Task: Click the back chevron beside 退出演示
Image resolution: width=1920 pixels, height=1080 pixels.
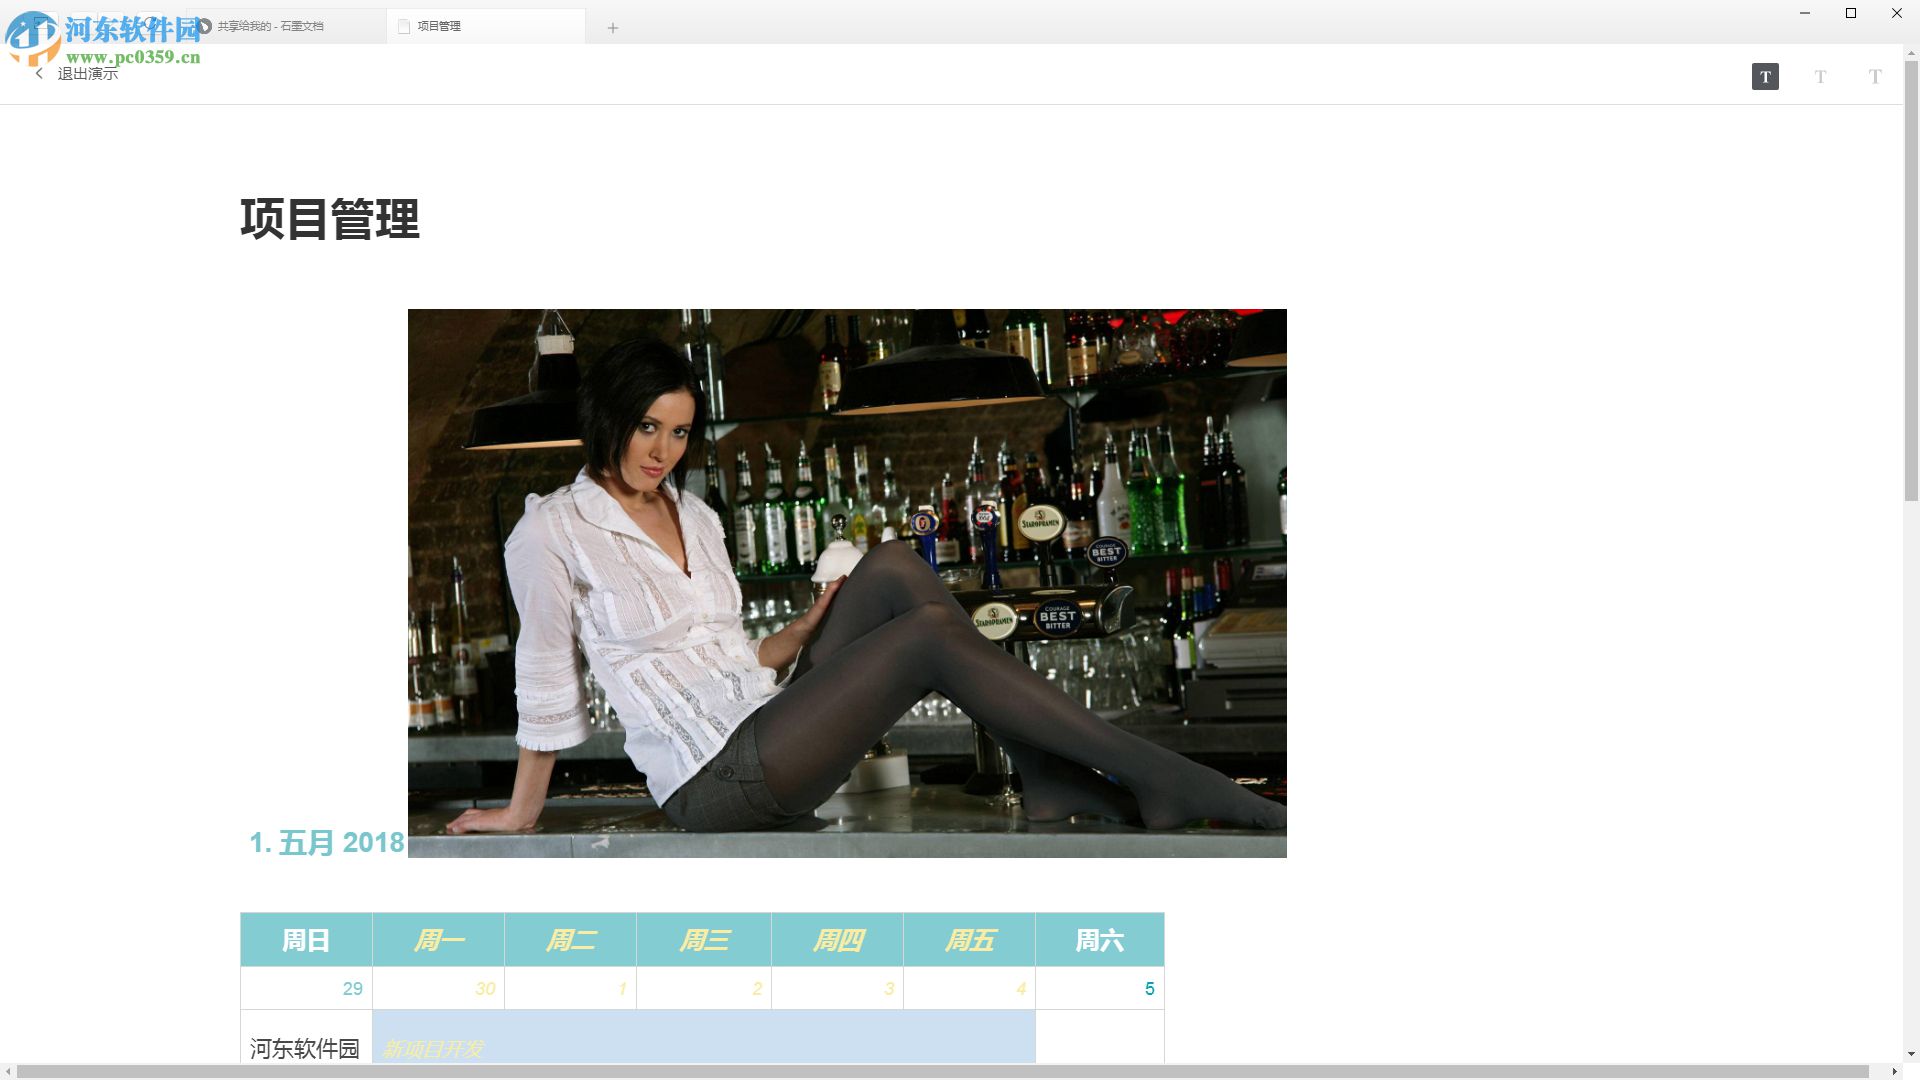Action: pos(39,73)
